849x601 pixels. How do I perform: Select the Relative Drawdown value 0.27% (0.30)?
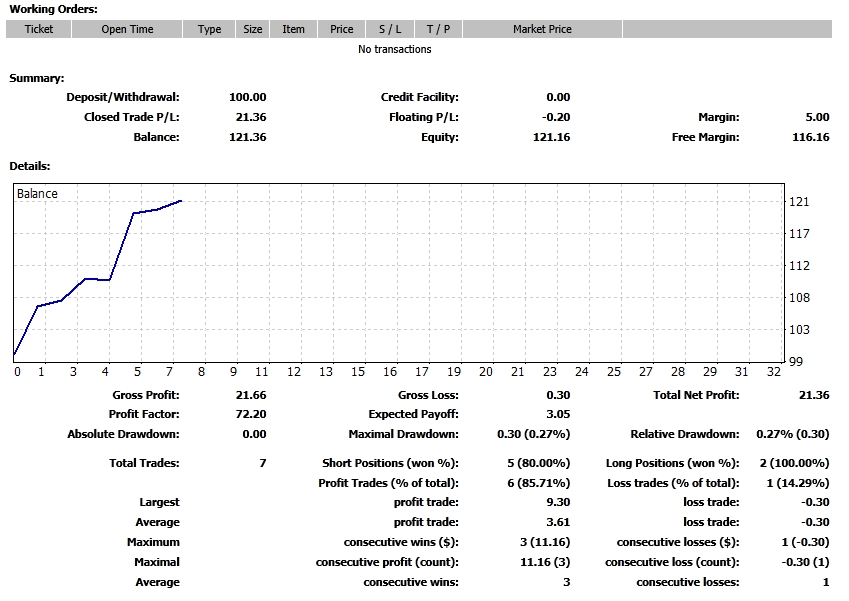(x=793, y=434)
